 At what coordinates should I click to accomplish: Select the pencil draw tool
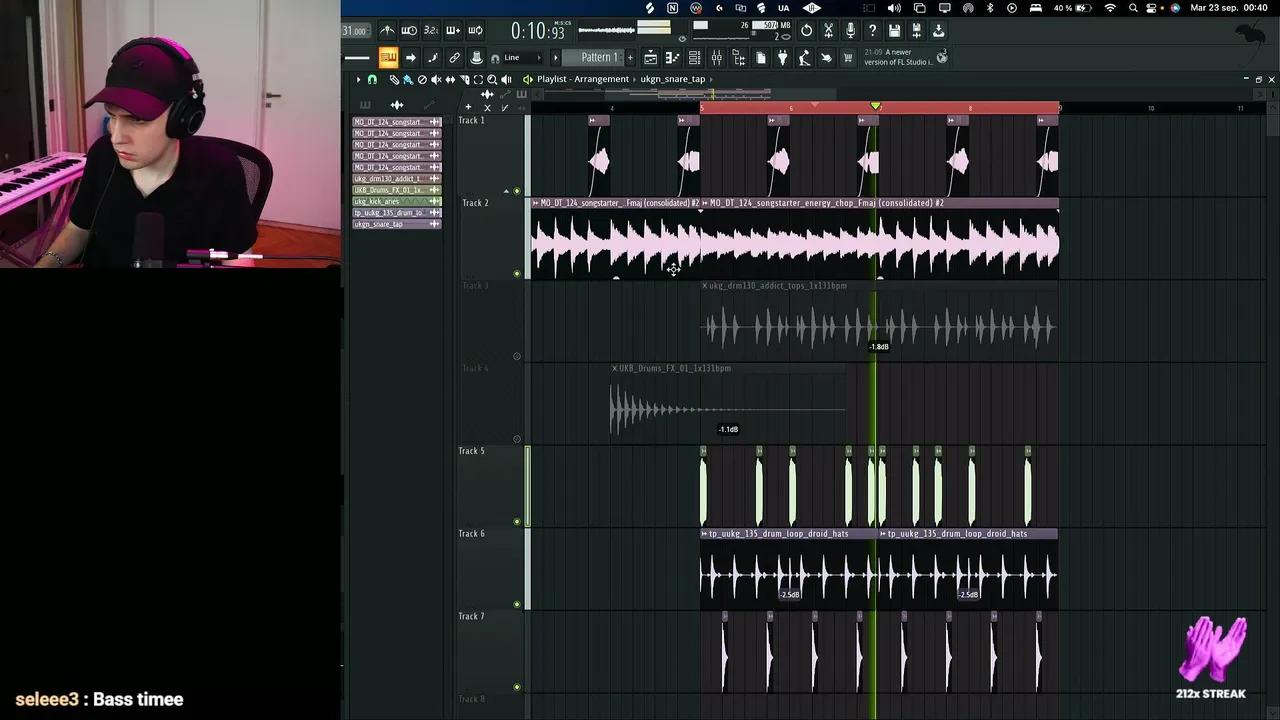394,79
